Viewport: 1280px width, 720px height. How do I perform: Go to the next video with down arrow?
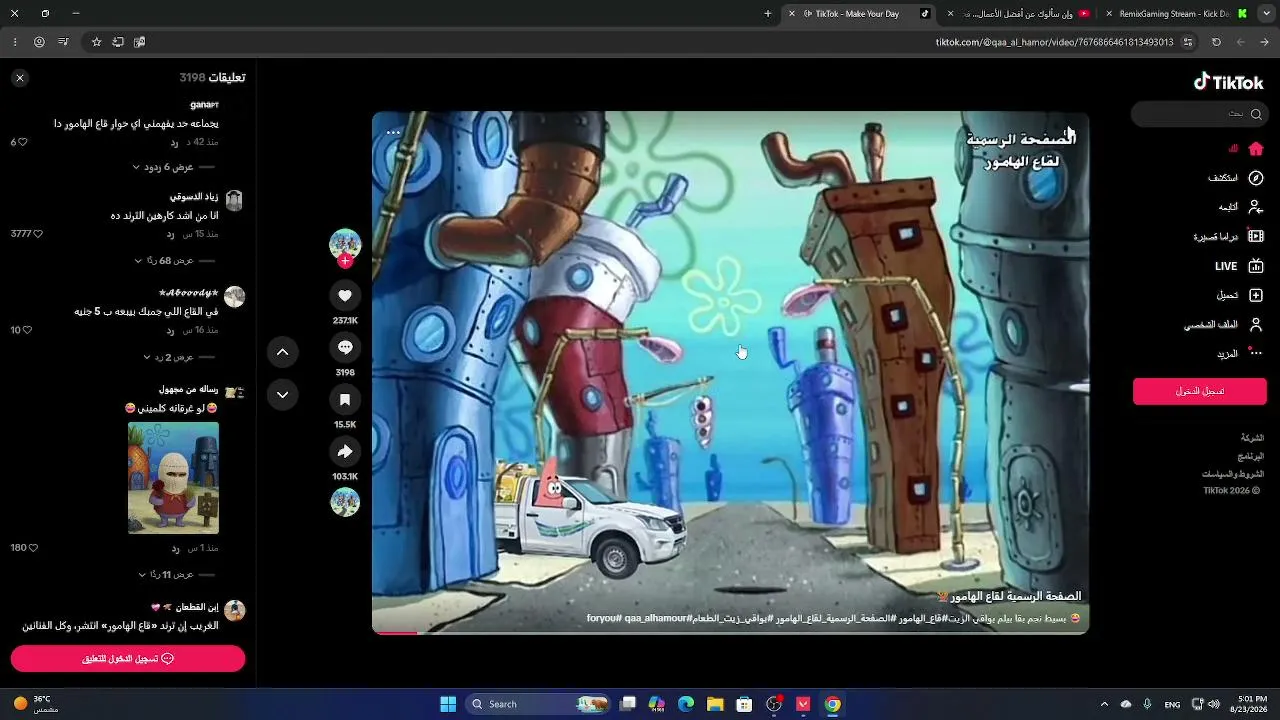282,395
